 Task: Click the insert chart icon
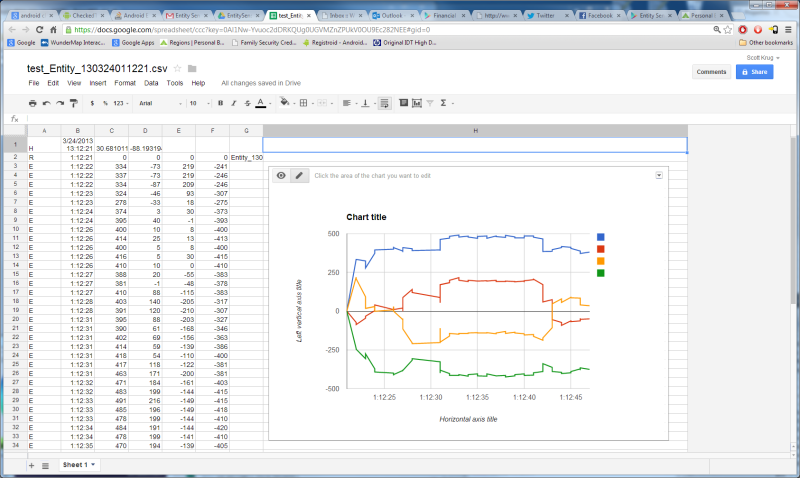[x=417, y=103]
